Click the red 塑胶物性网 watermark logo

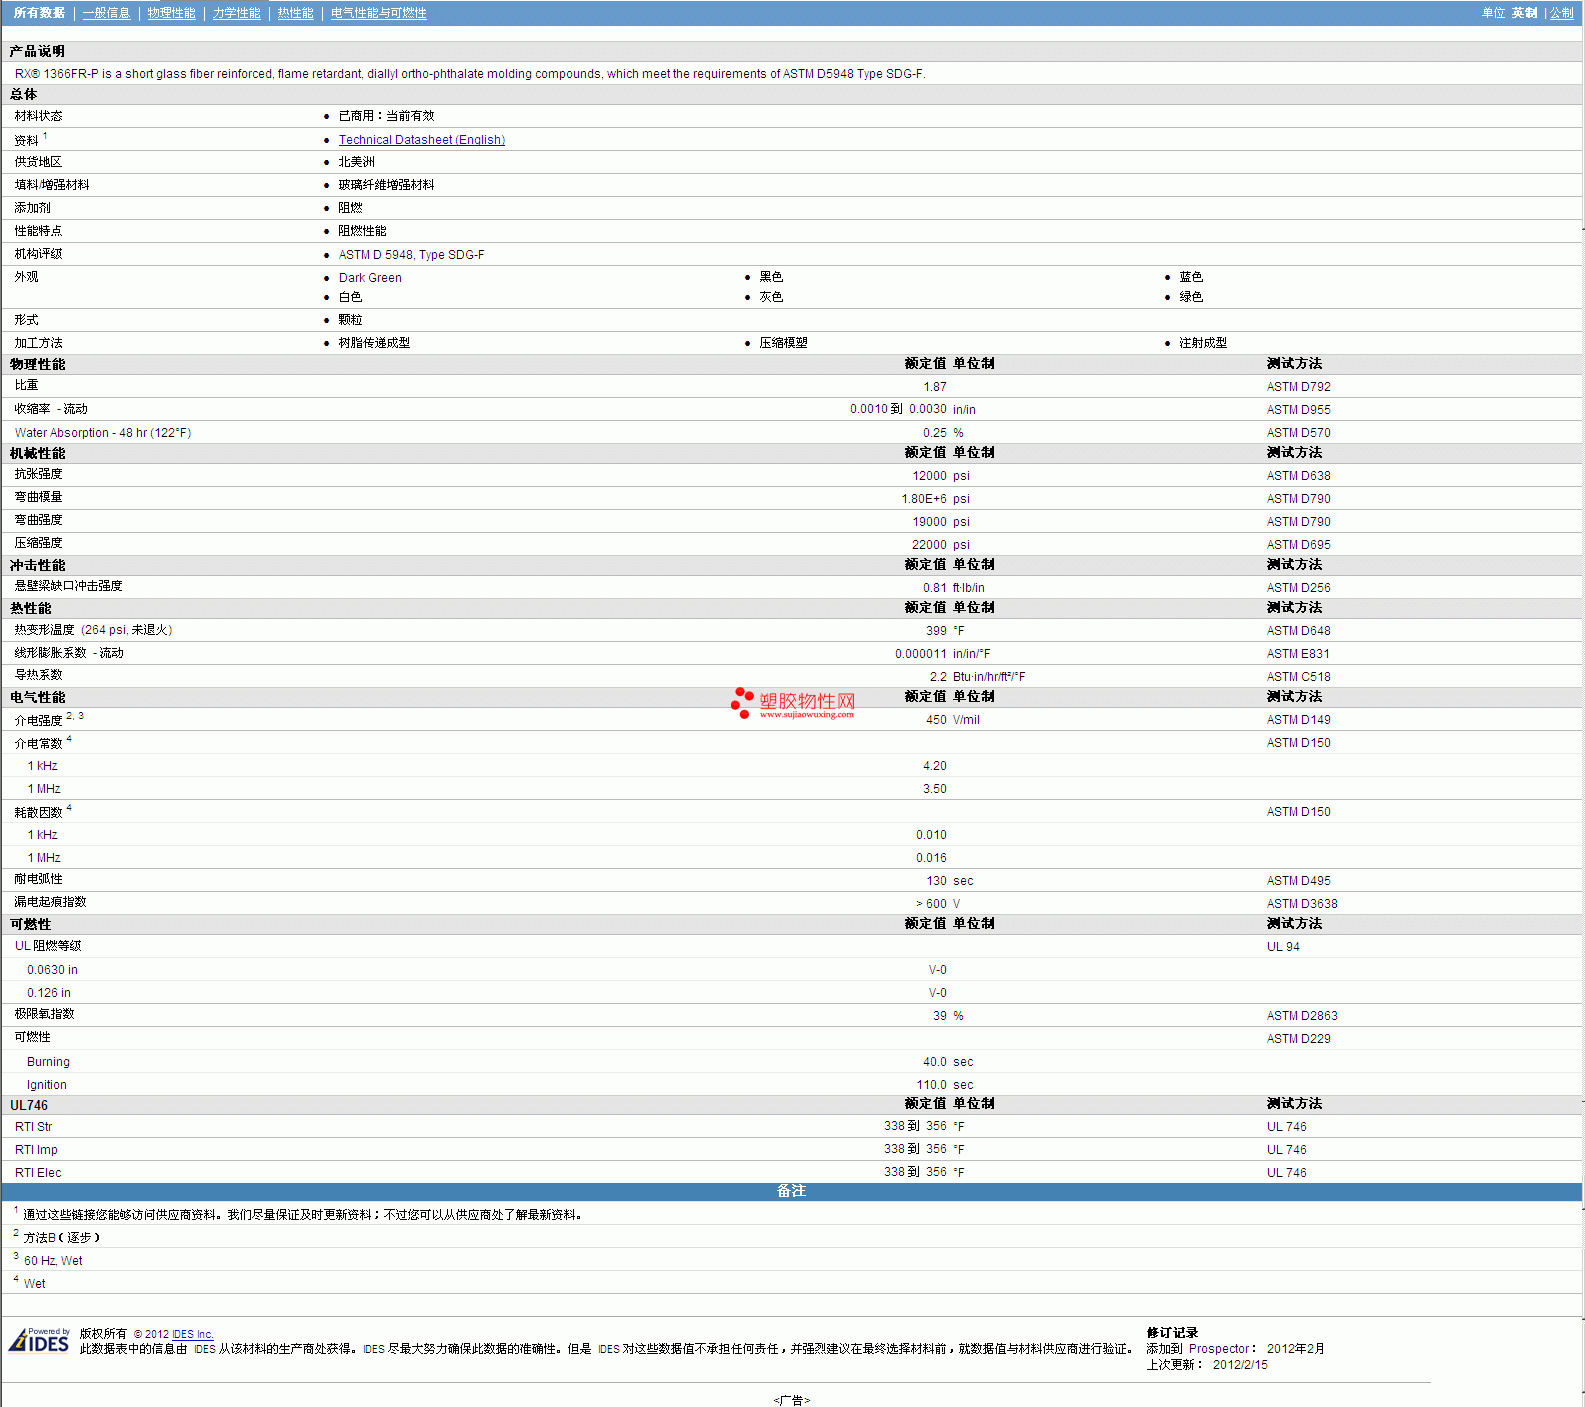[794, 703]
